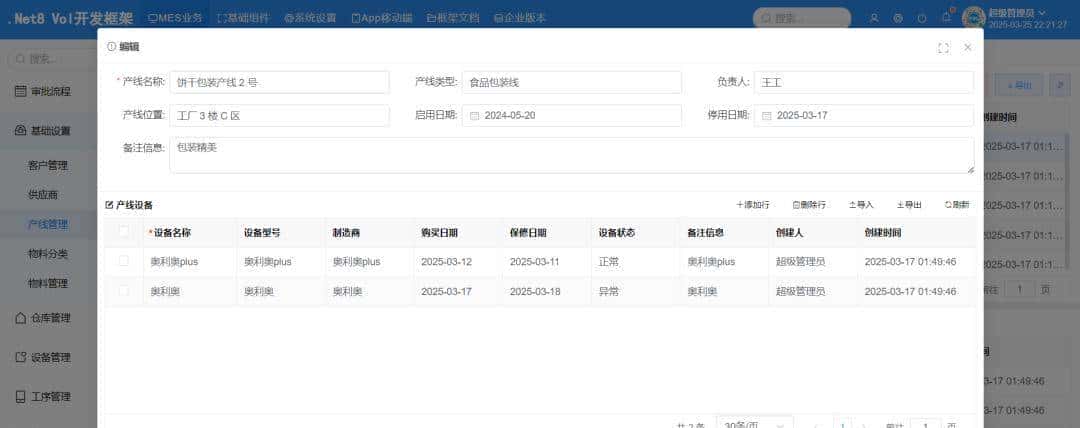The width and height of the screenshot is (1080, 428).
Task: Check the 奥利奥plus row checkbox
Action: click(x=123, y=261)
